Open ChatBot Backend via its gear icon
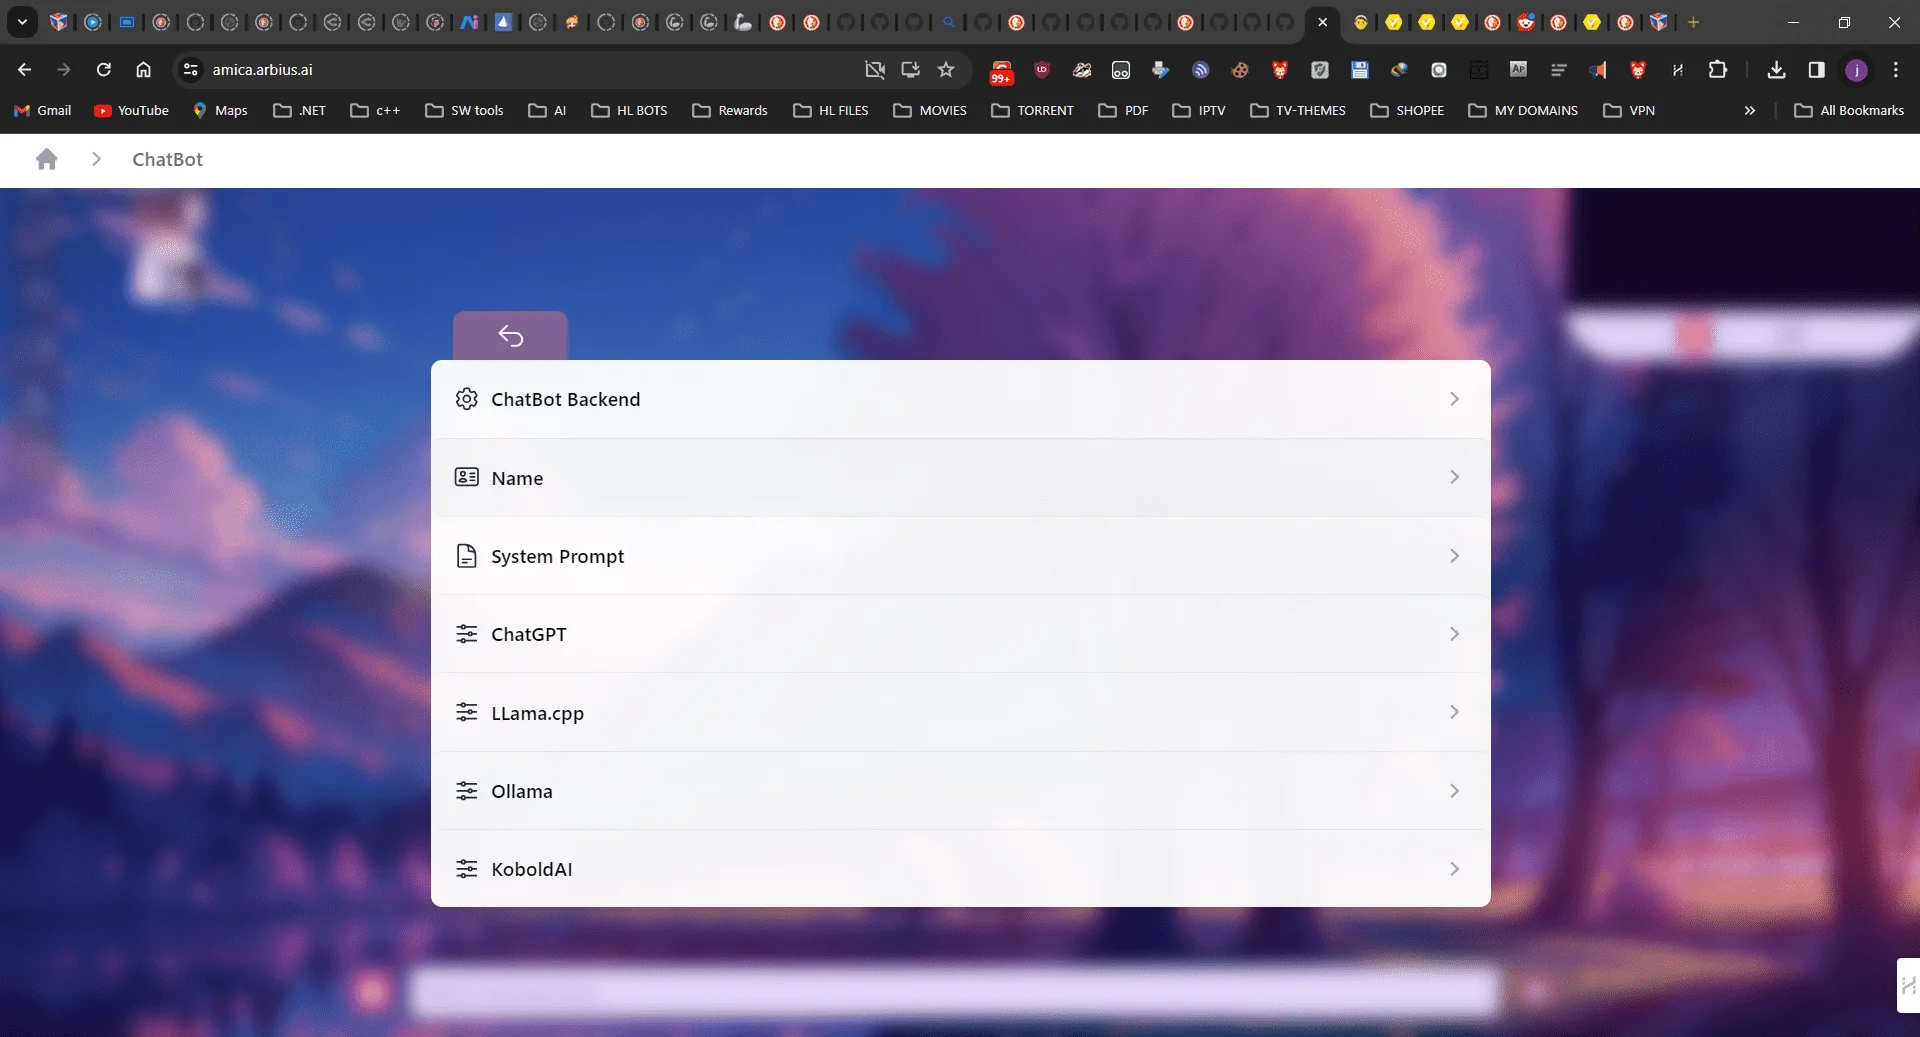1920x1037 pixels. 466,399
